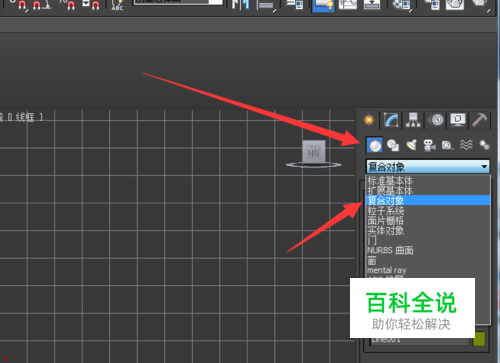Screen dimensions: 500x363
Task: Choose 扩展基本体 from the list
Action: tap(428, 190)
